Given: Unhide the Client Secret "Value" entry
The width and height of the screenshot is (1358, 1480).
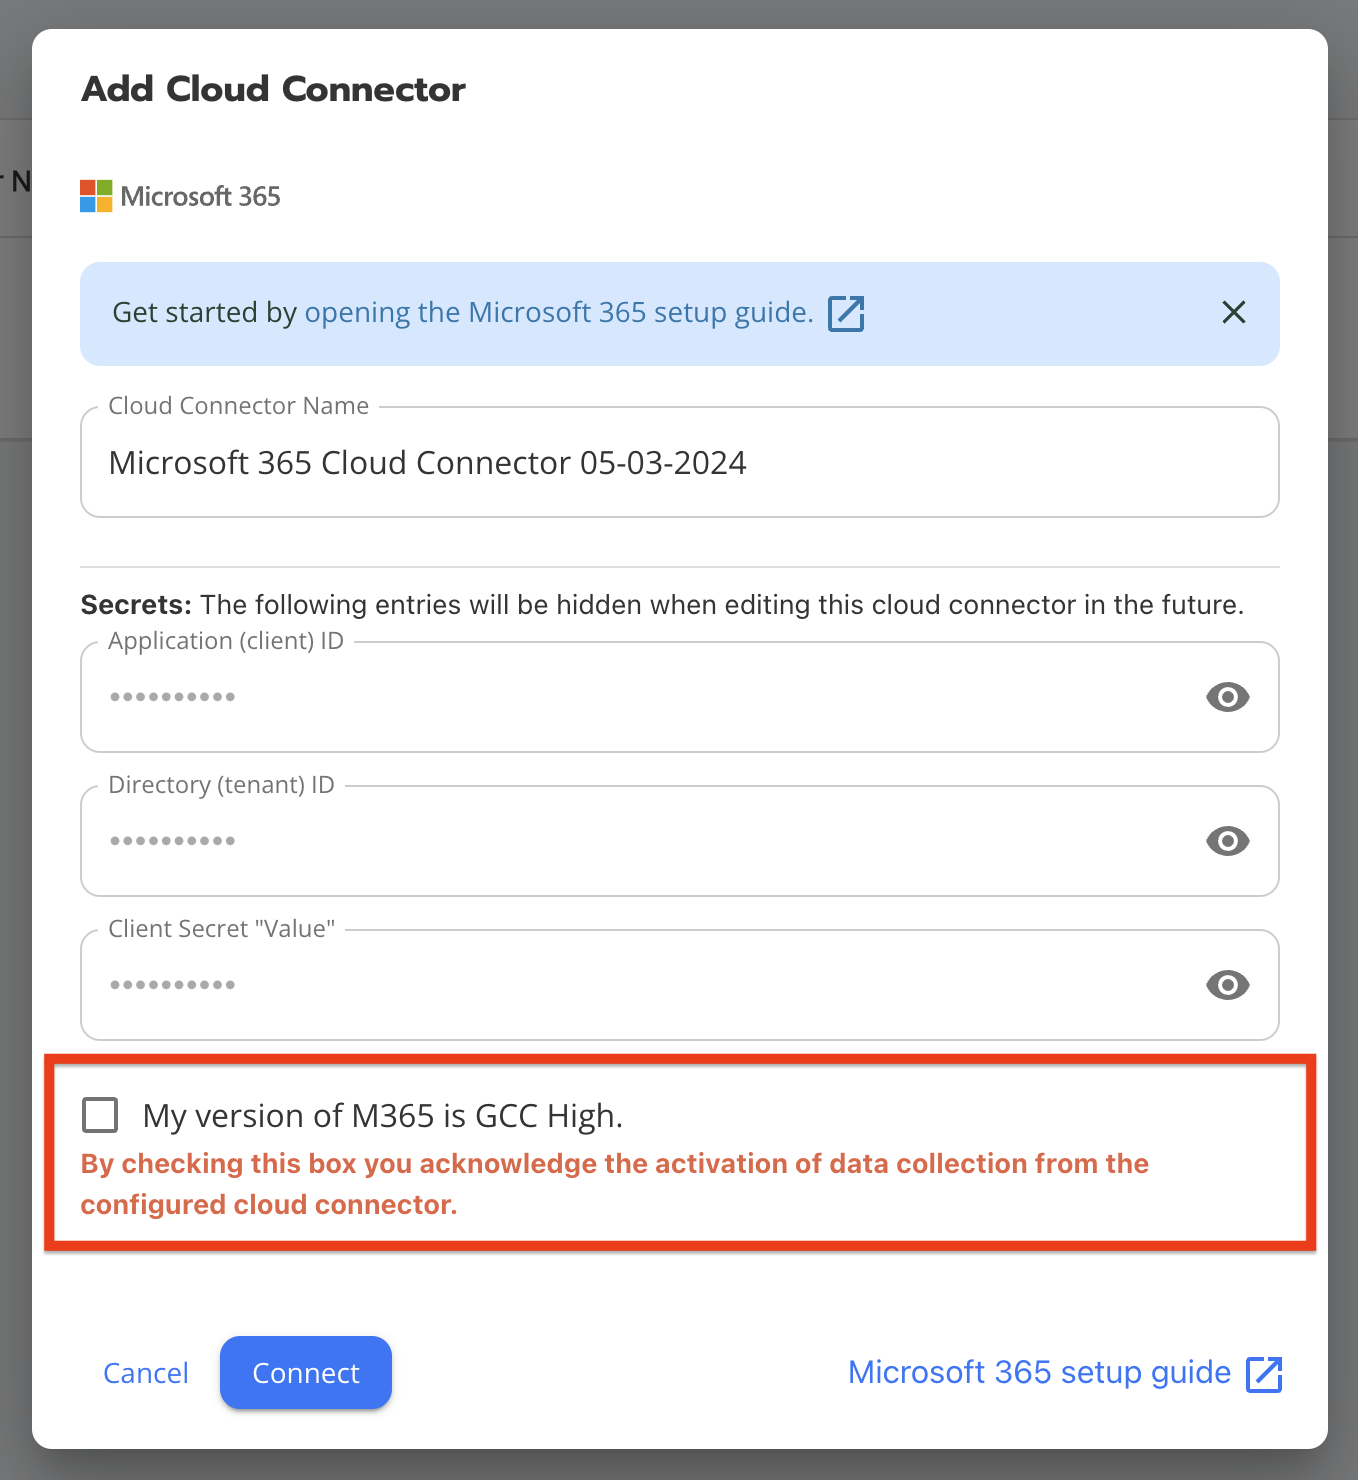Looking at the screenshot, I should coord(1227,985).
